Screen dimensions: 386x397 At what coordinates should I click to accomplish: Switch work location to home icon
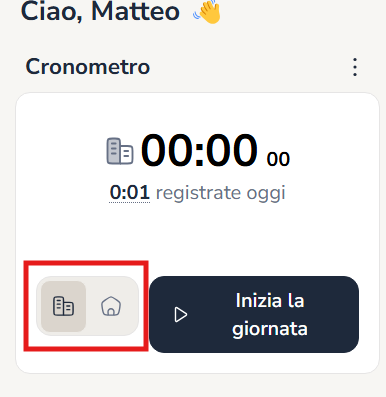111,306
